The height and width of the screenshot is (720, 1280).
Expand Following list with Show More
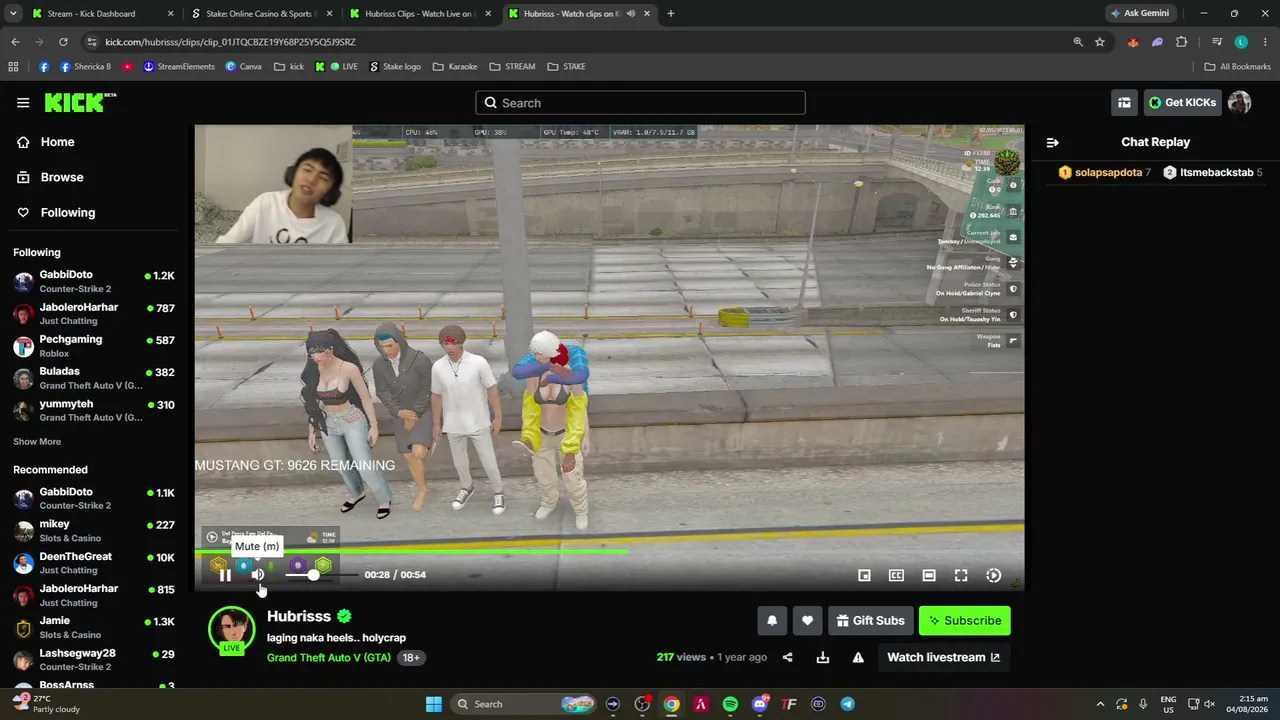[37, 442]
